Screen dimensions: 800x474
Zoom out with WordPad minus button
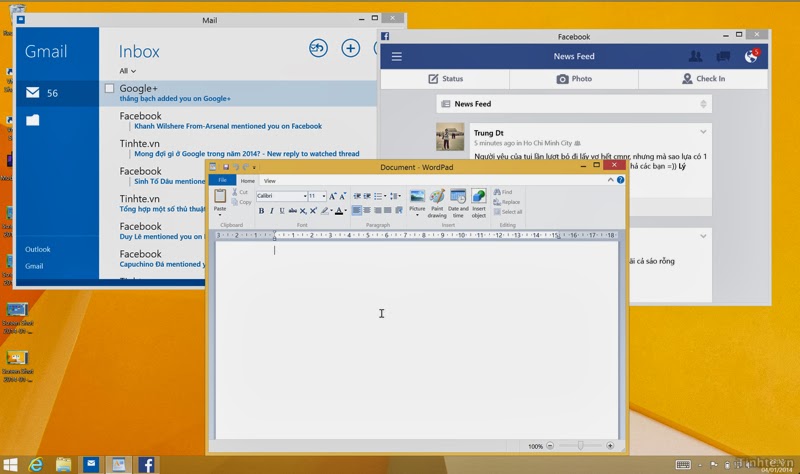click(x=550, y=445)
